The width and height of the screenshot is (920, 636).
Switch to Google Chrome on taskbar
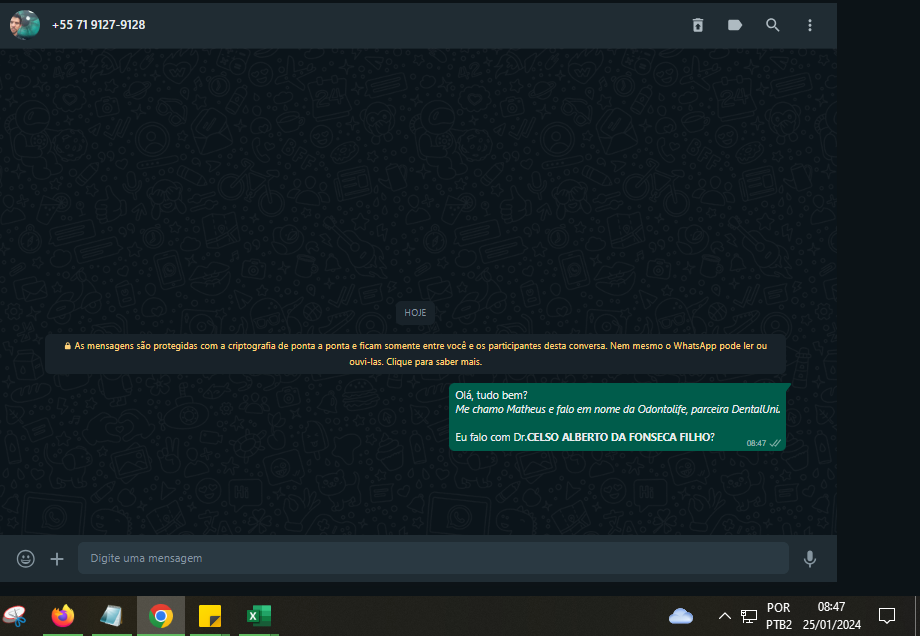point(161,616)
